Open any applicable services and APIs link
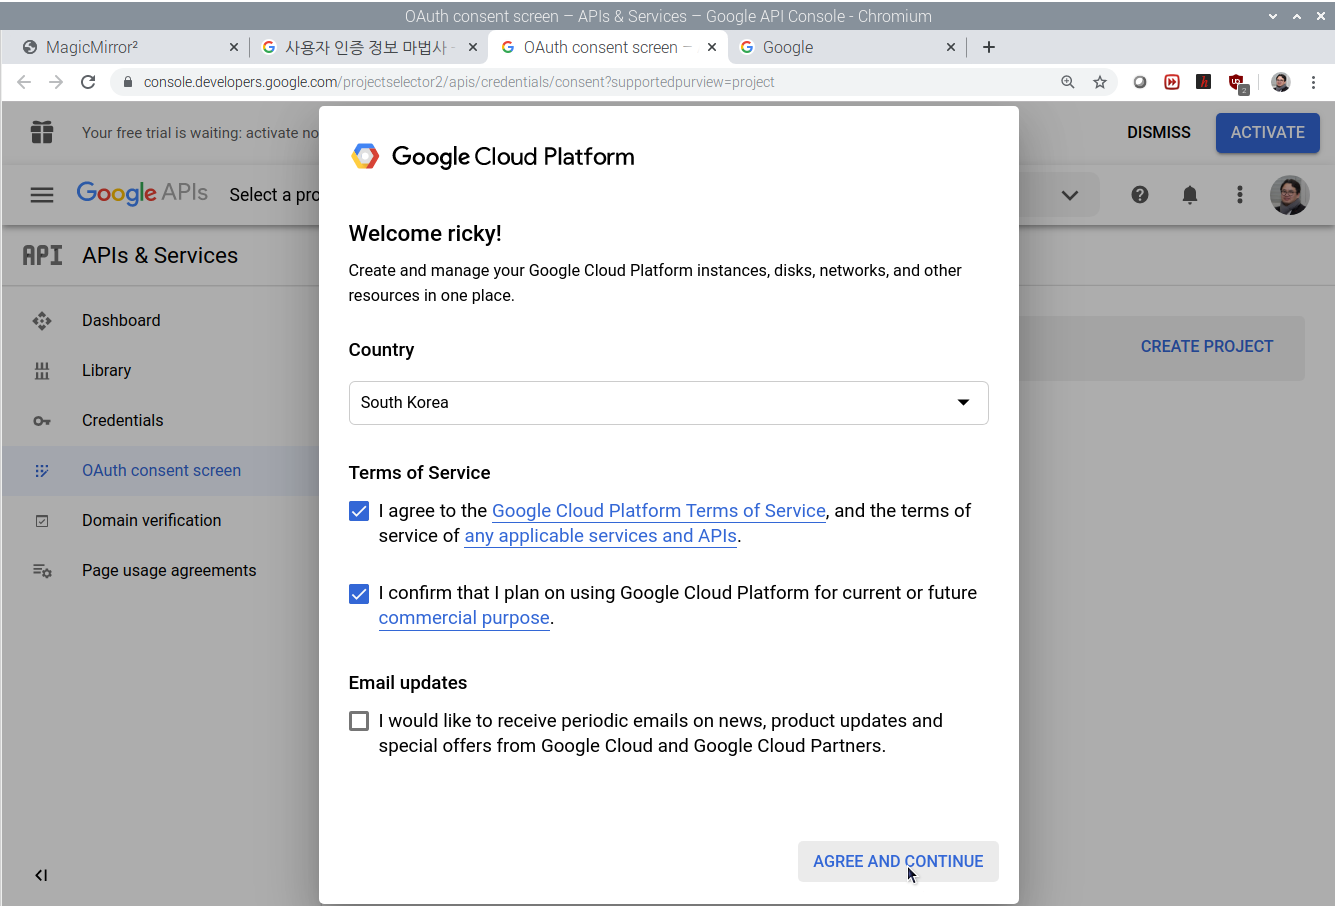Image resolution: width=1335 pixels, height=908 pixels. click(601, 536)
